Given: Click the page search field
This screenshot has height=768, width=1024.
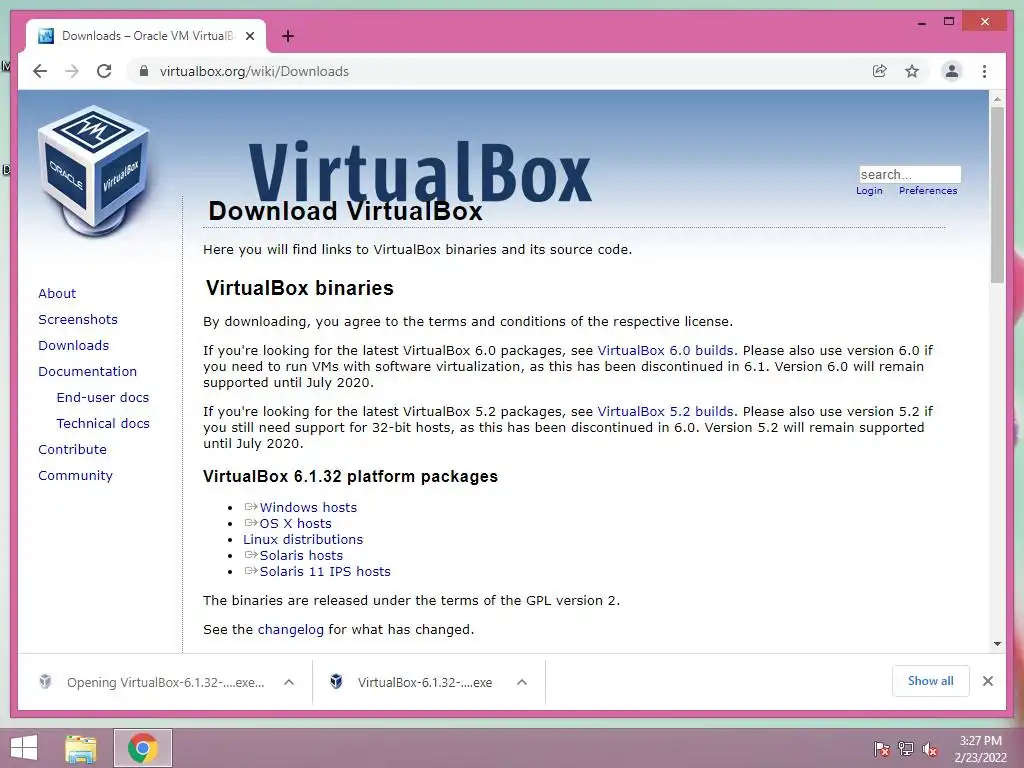Looking at the screenshot, I should click(x=910, y=174).
